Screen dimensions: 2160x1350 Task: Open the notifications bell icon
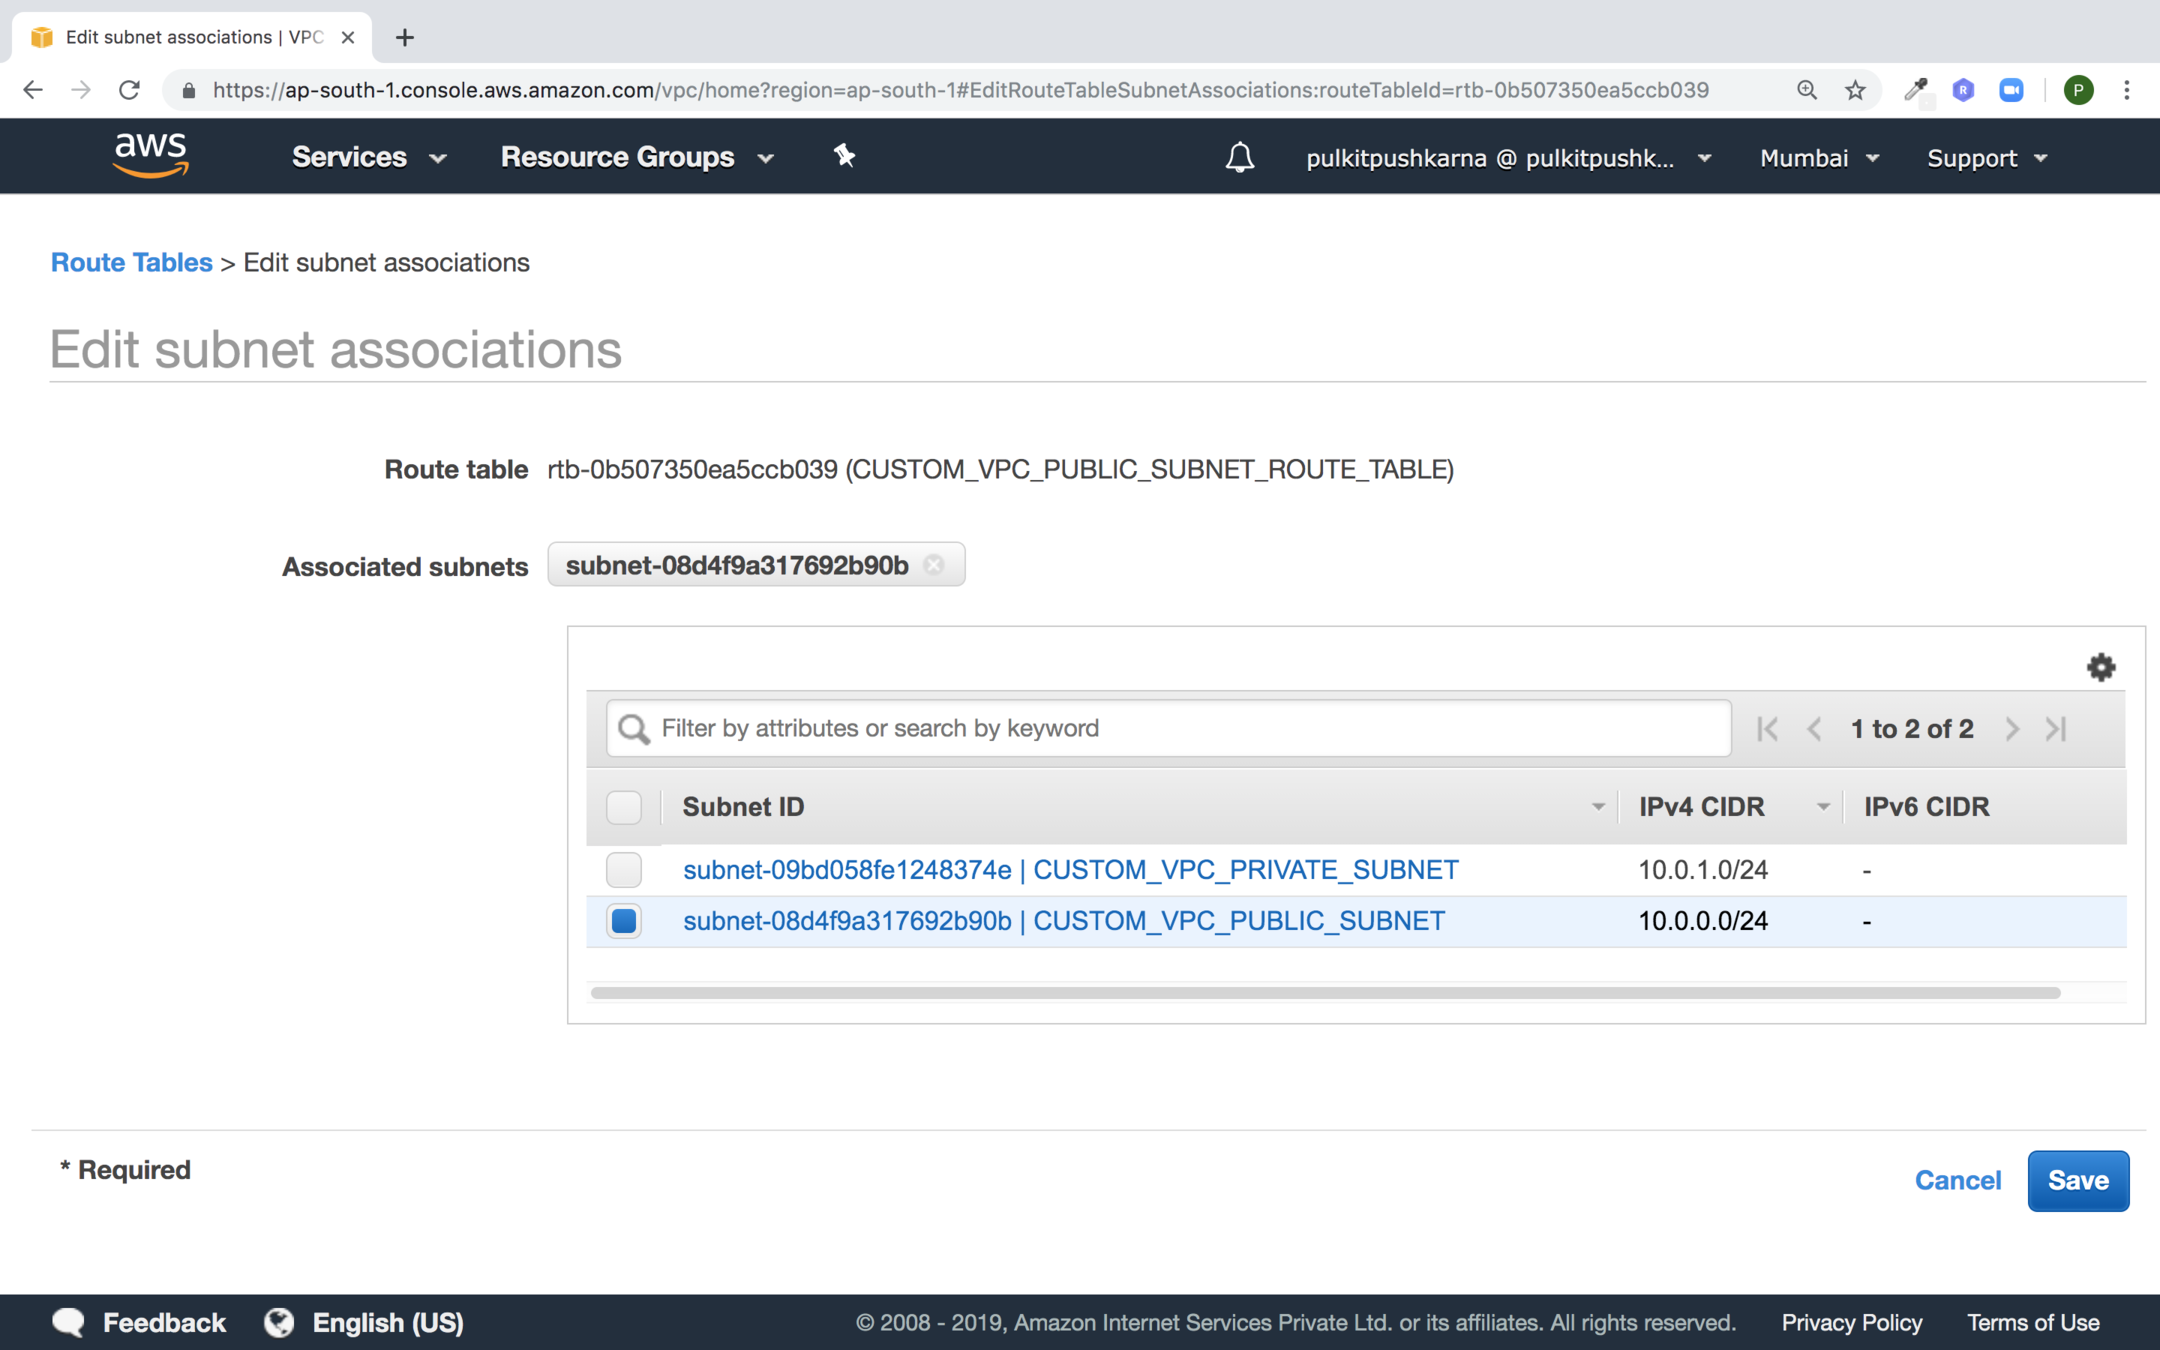click(x=1239, y=158)
